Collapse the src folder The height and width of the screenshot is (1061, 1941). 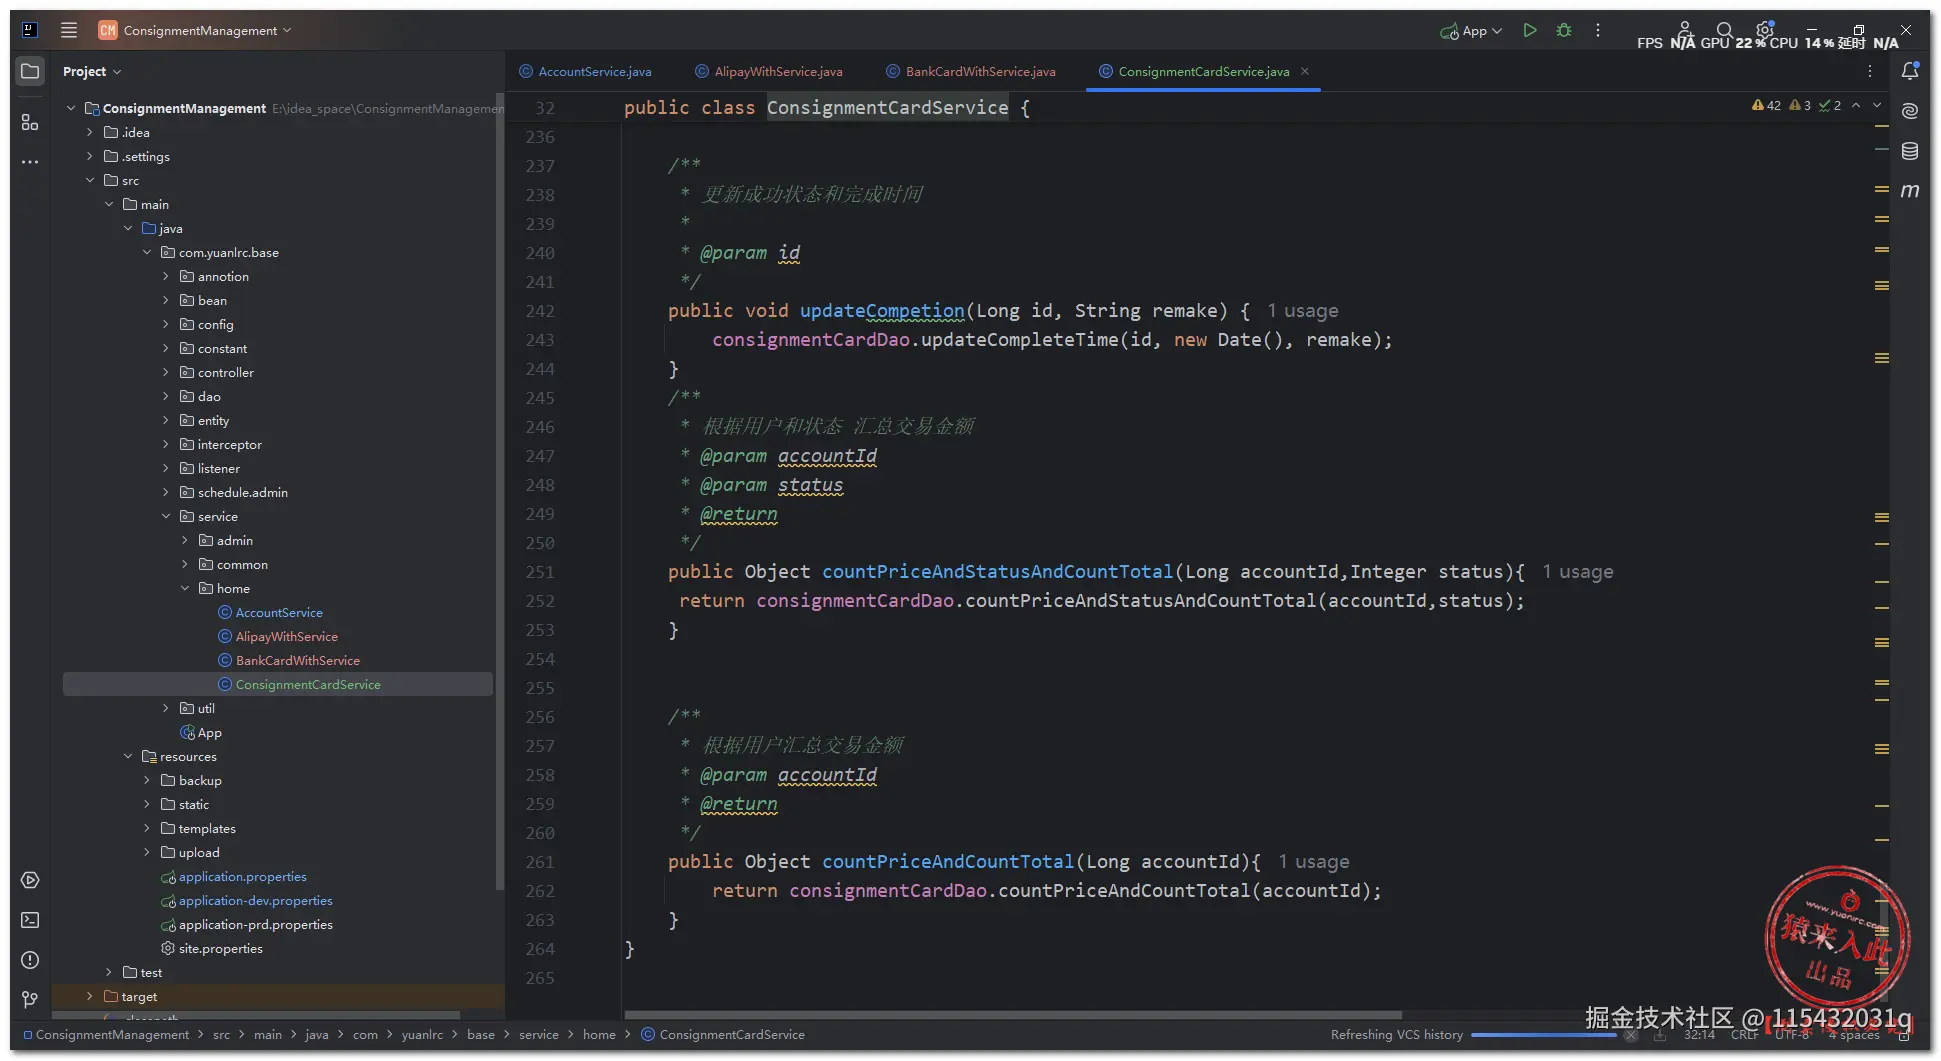click(x=90, y=180)
